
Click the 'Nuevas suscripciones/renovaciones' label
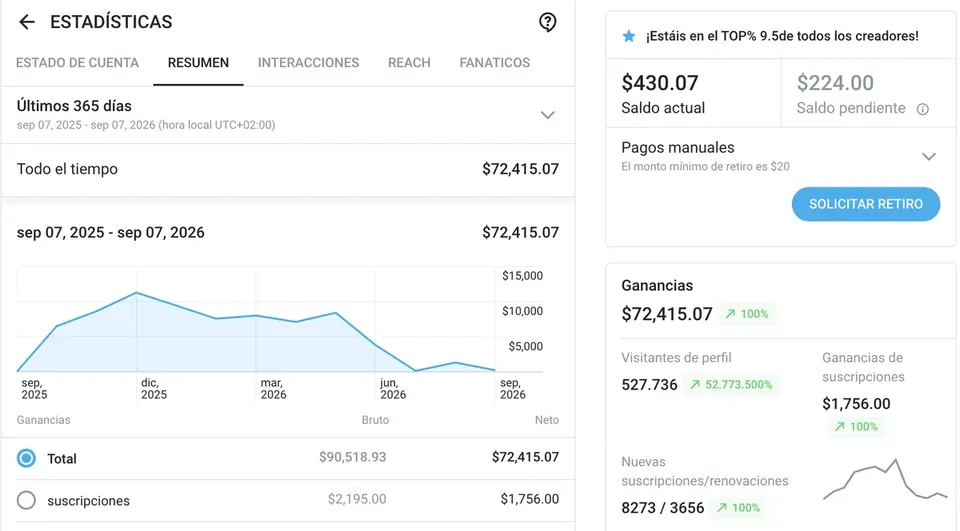[705, 471]
